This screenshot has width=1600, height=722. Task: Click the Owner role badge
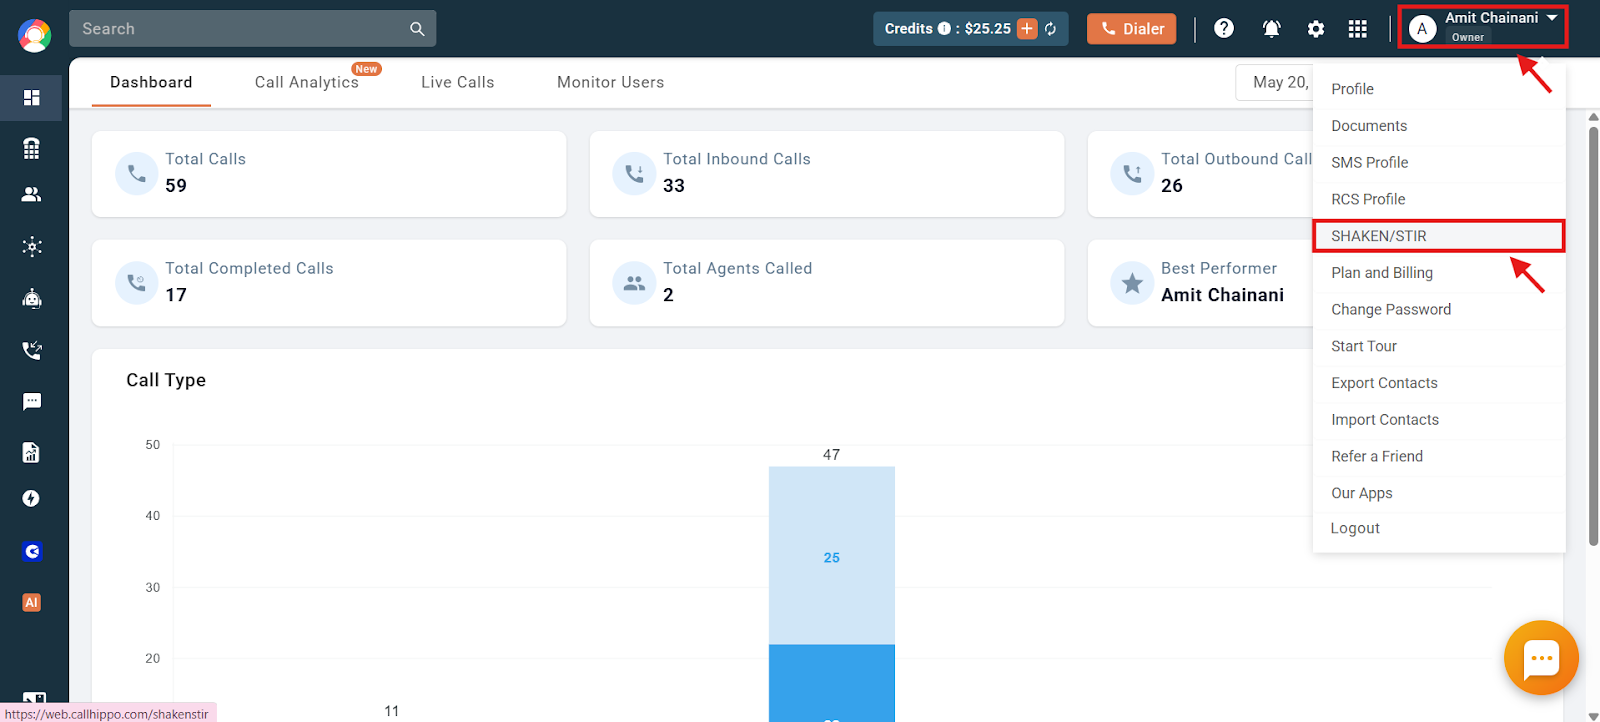pos(1468,37)
